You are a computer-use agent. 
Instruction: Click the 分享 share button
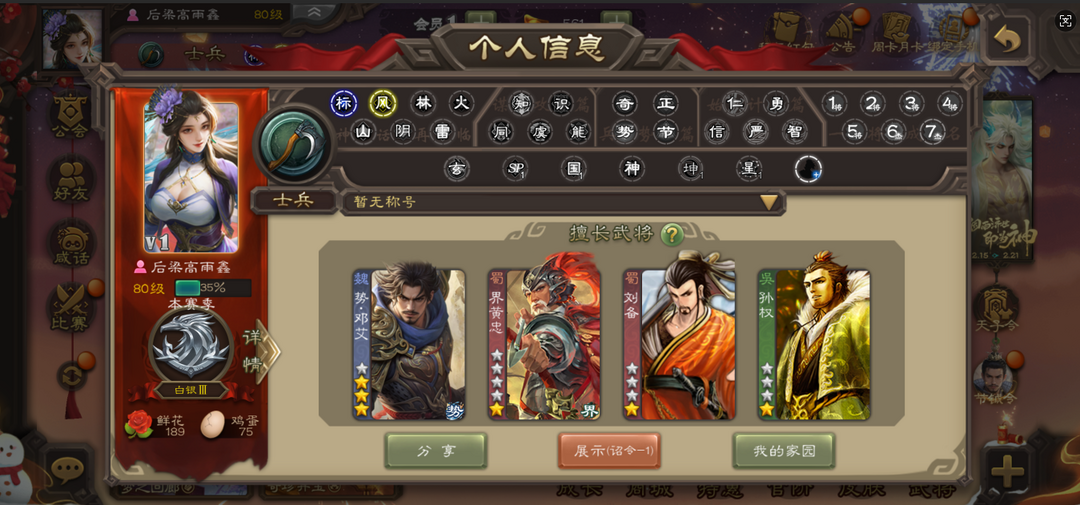[x=436, y=451]
